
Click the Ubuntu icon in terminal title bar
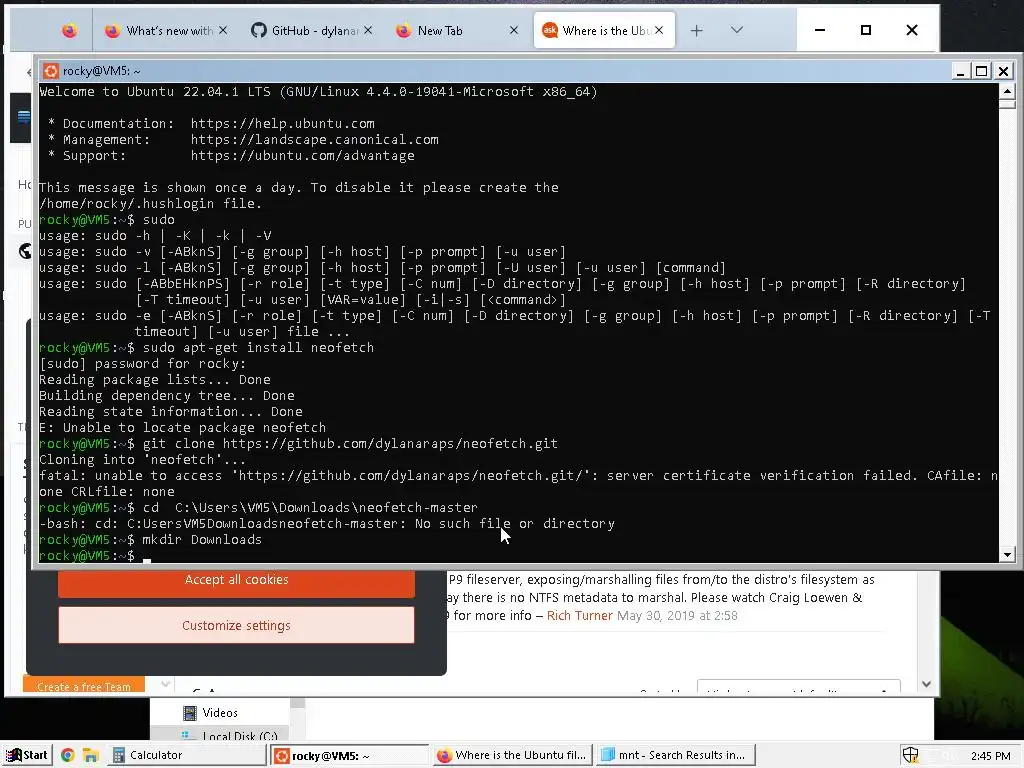[x=51, y=71]
